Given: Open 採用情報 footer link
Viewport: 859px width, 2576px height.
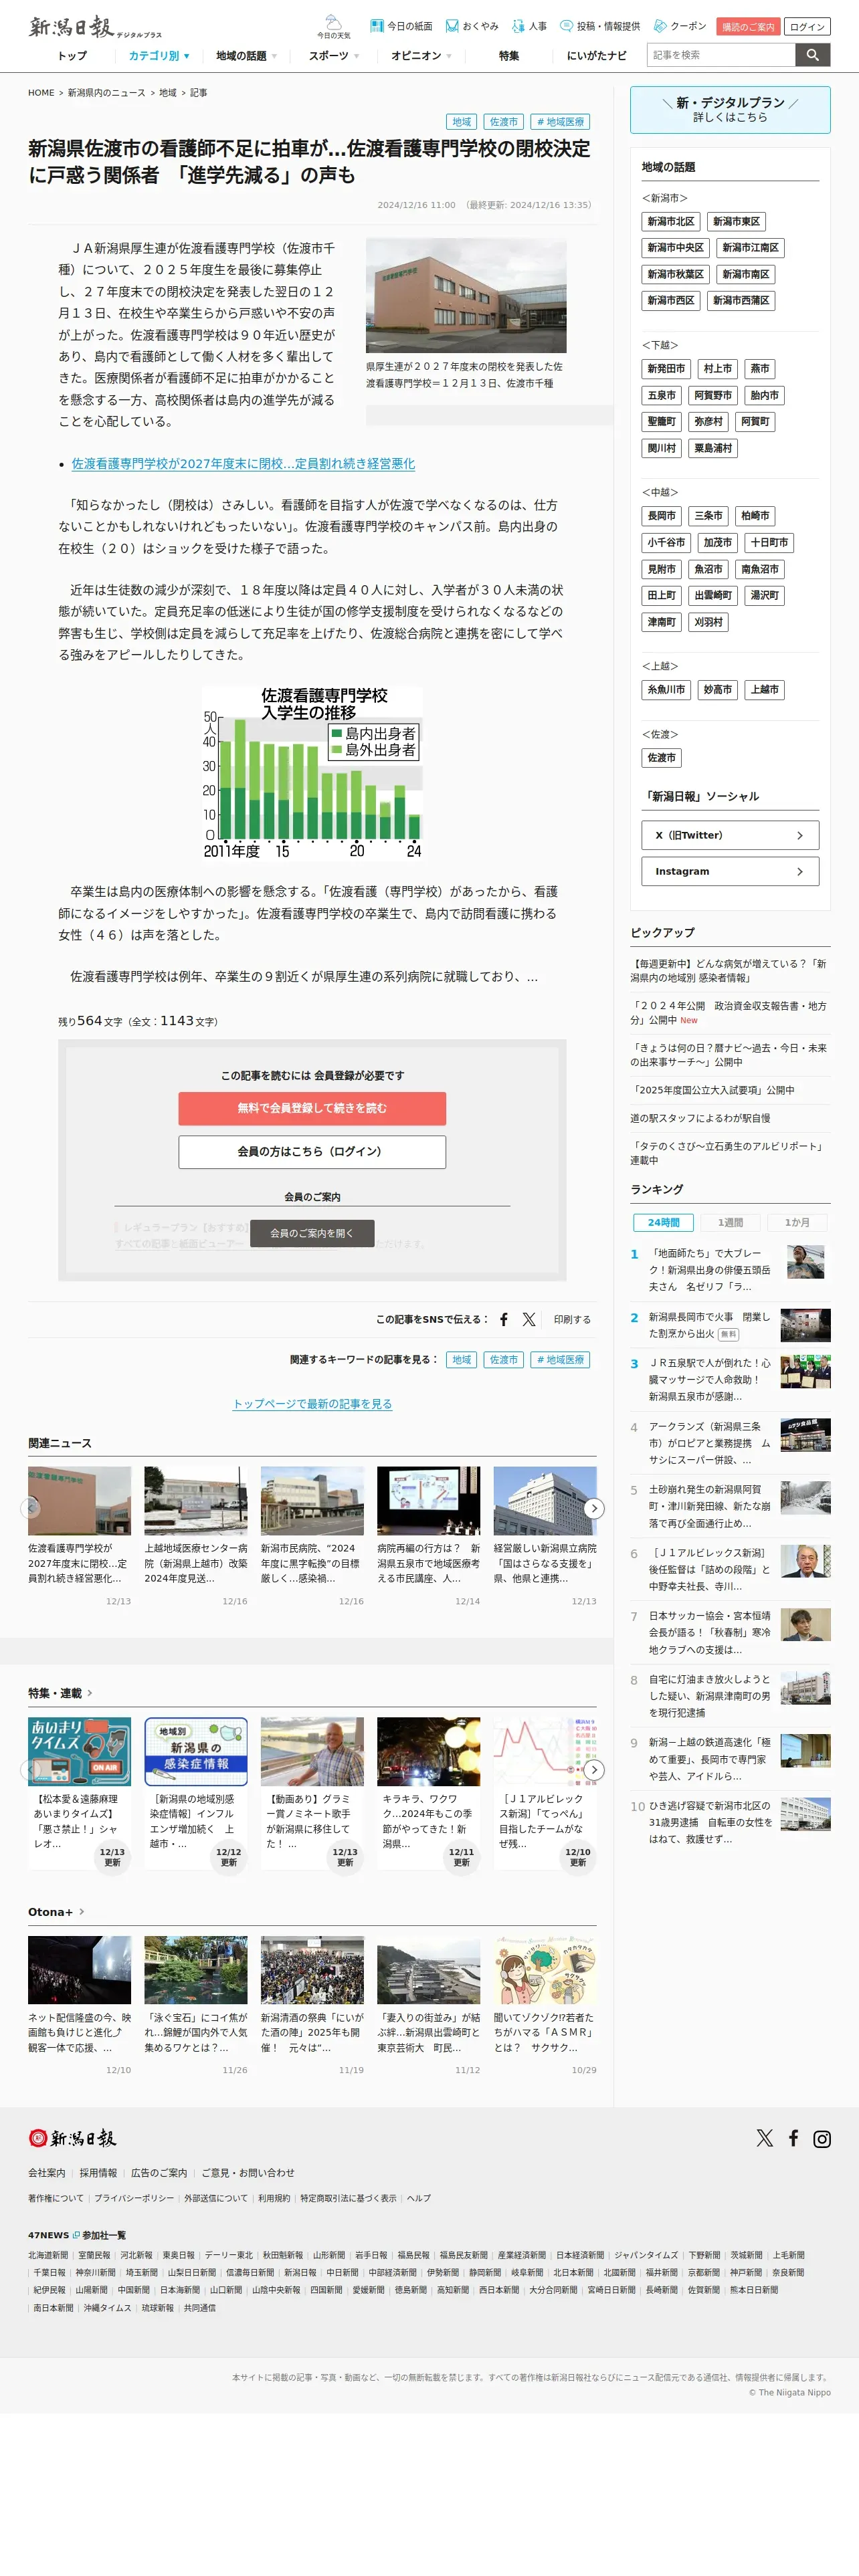Looking at the screenshot, I should coord(98,2173).
